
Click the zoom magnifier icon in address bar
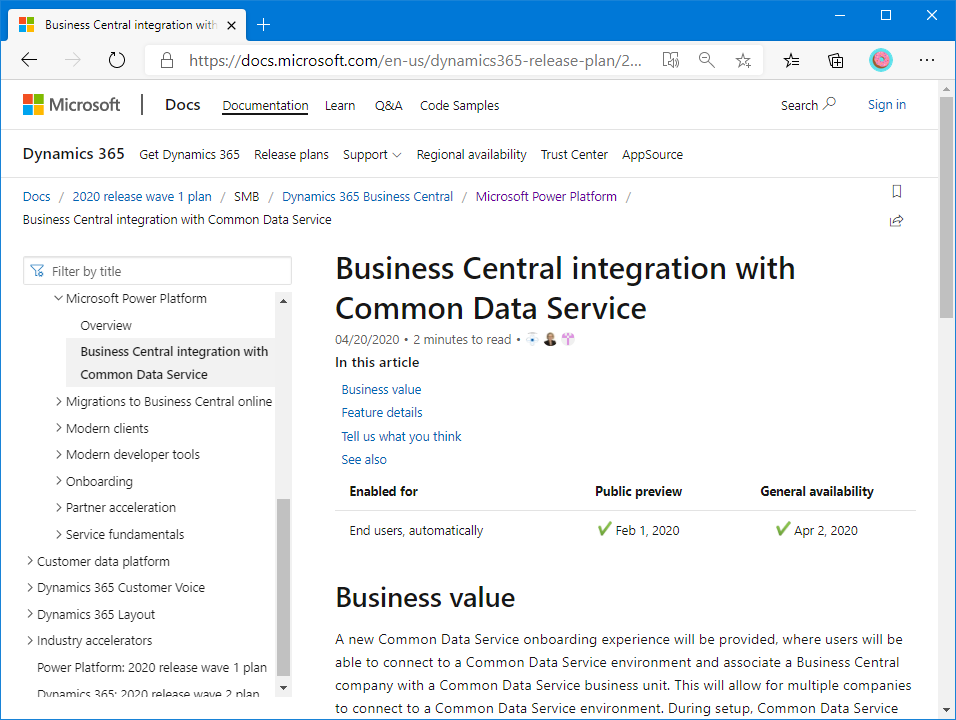click(x=707, y=60)
